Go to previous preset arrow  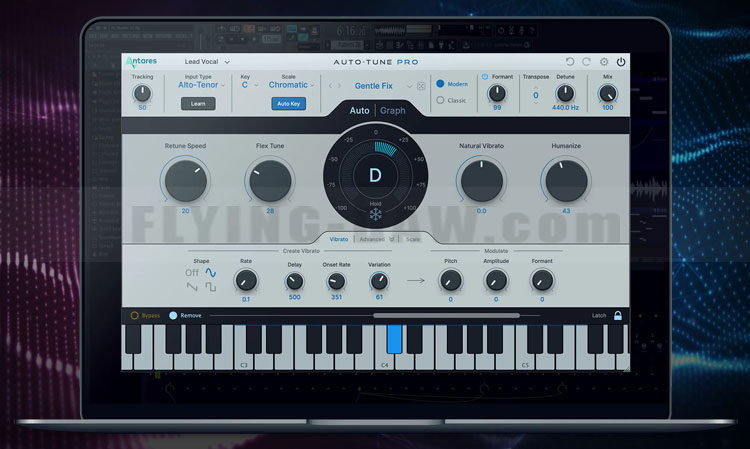pyautogui.click(x=331, y=86)
